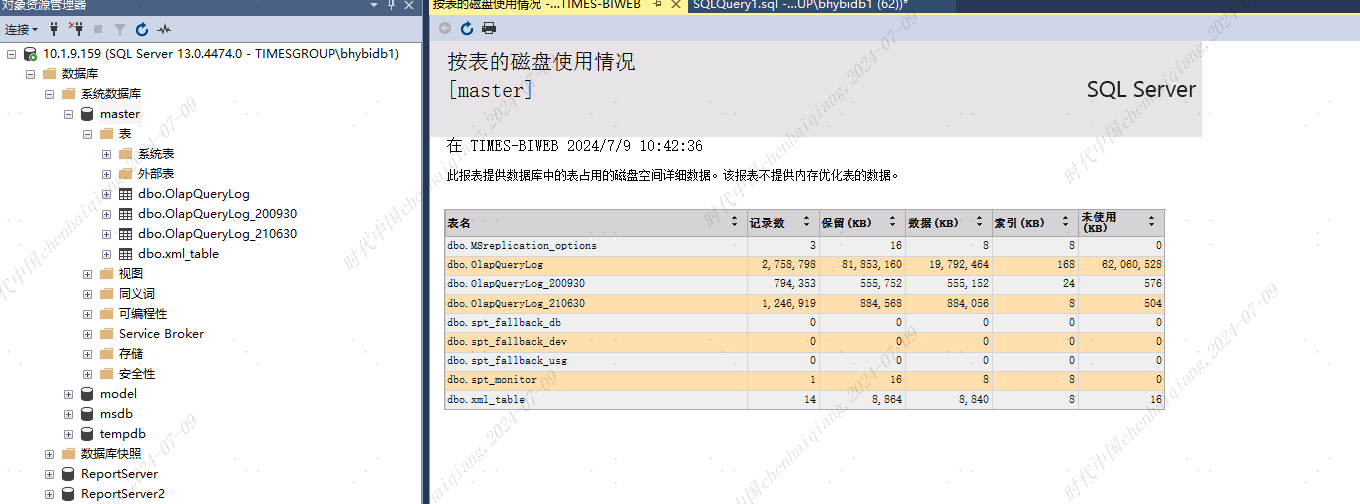Click the 19,792,464 data KB cell

[959, 264]
